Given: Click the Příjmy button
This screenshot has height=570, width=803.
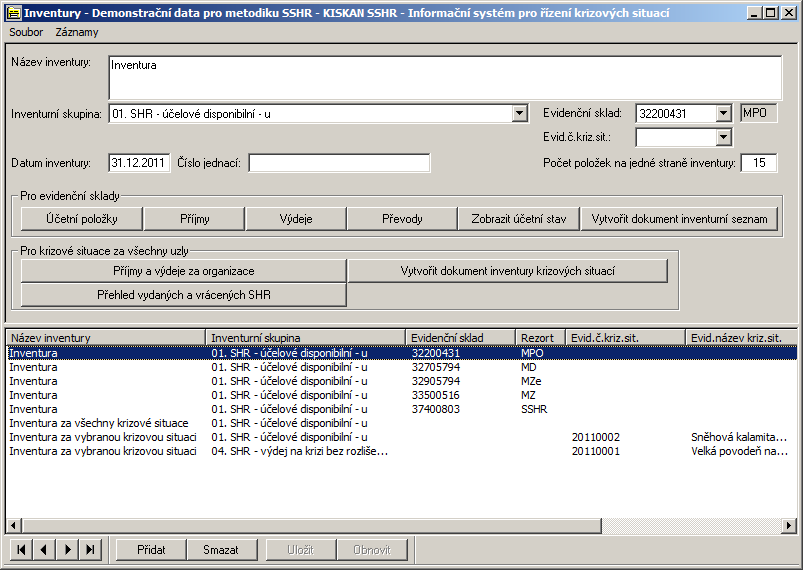Looking at the screenshot, I should [195, 219].
